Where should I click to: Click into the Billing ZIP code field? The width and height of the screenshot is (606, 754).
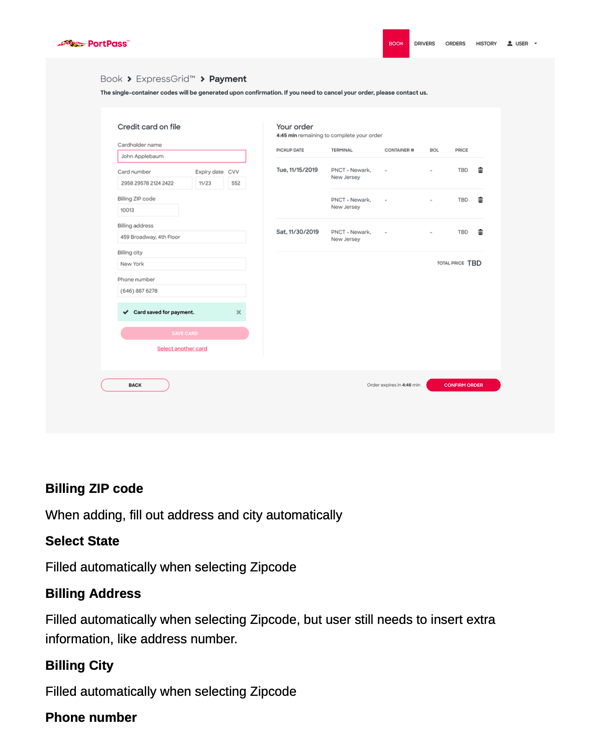pyautogui.click(x=148, y=210)
